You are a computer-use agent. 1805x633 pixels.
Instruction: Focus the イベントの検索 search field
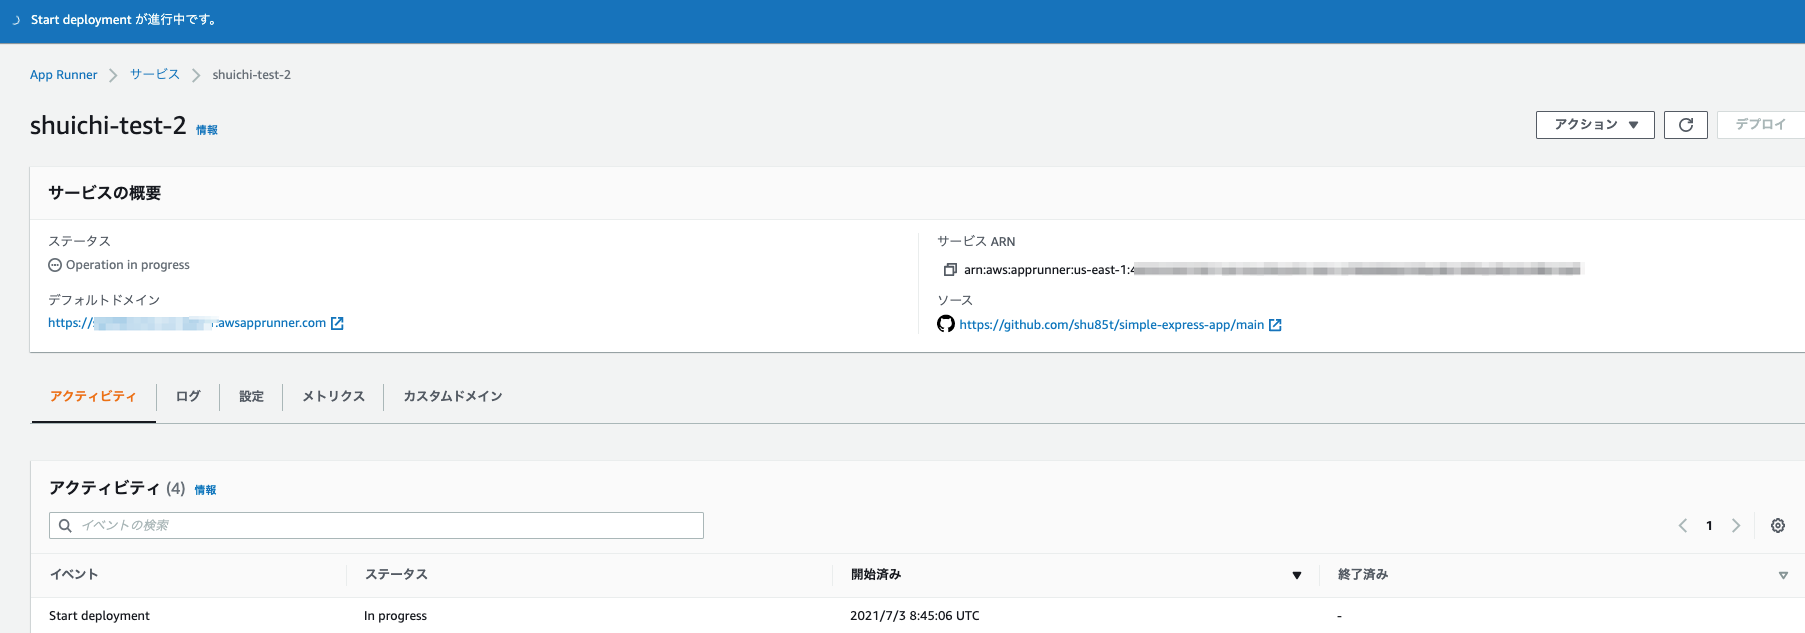[x=376, y=526]
